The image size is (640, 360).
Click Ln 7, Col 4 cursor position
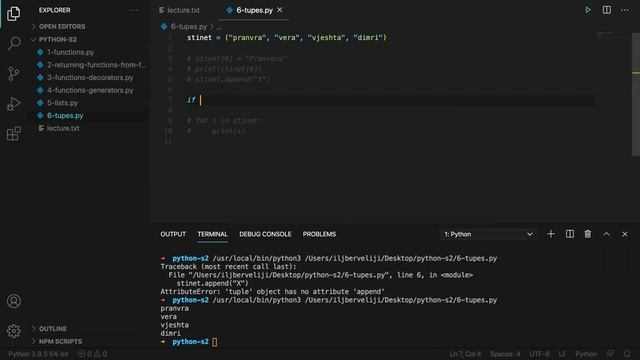pyautogui.click(x=465, y=354)
